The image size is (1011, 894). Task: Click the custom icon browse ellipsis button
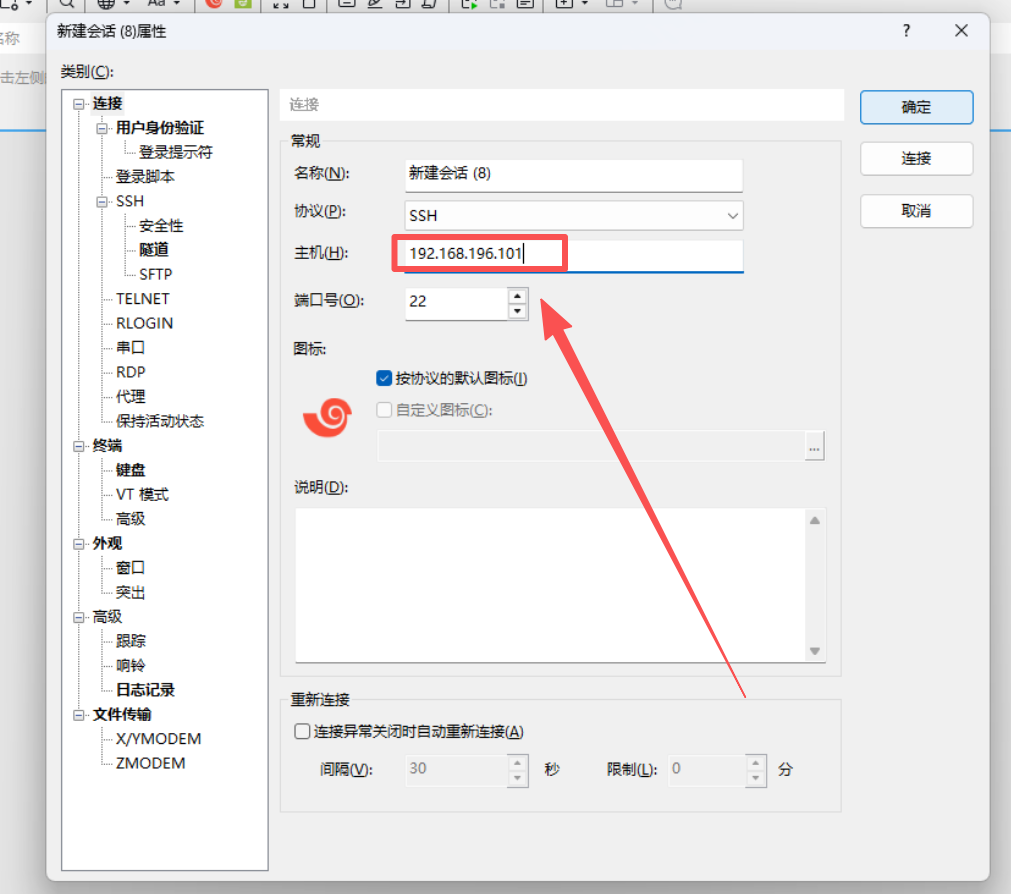pyautogui.click(x=814, y=447)
